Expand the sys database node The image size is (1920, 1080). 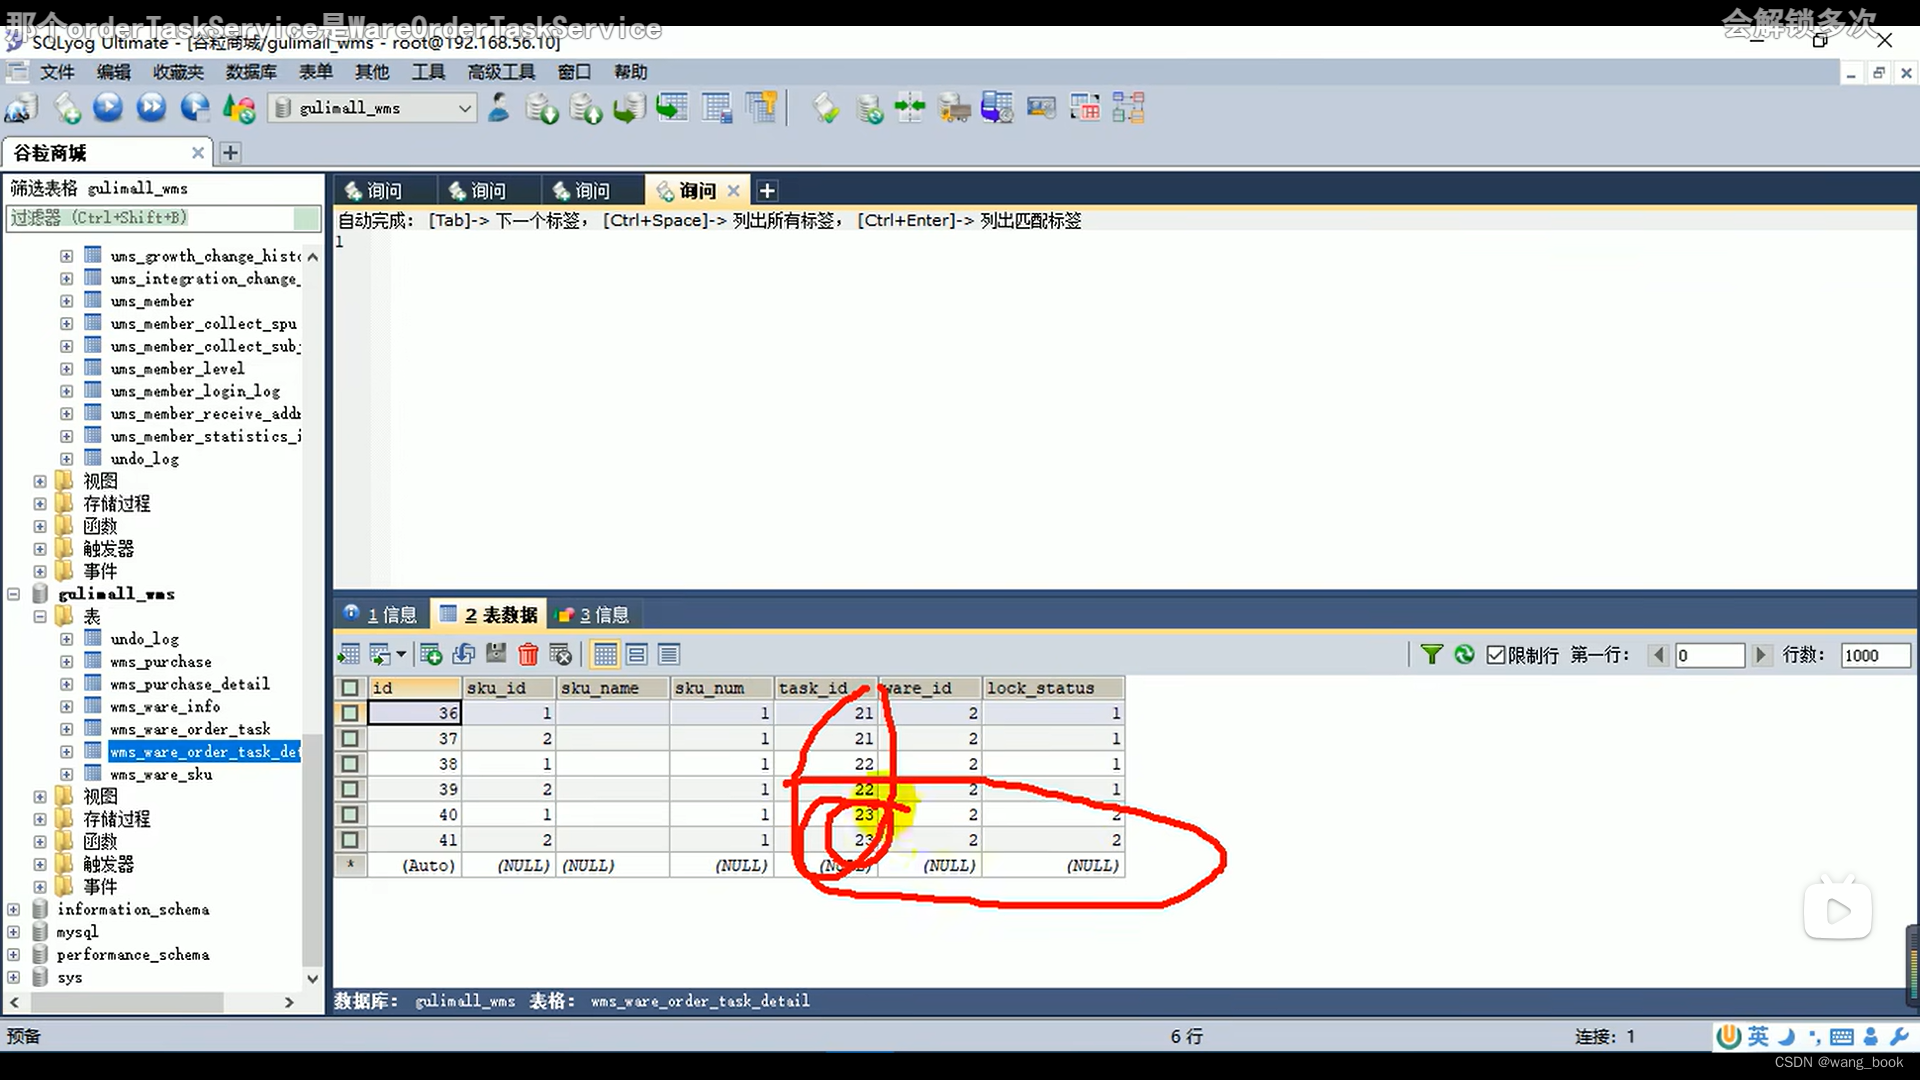point(14,978)
